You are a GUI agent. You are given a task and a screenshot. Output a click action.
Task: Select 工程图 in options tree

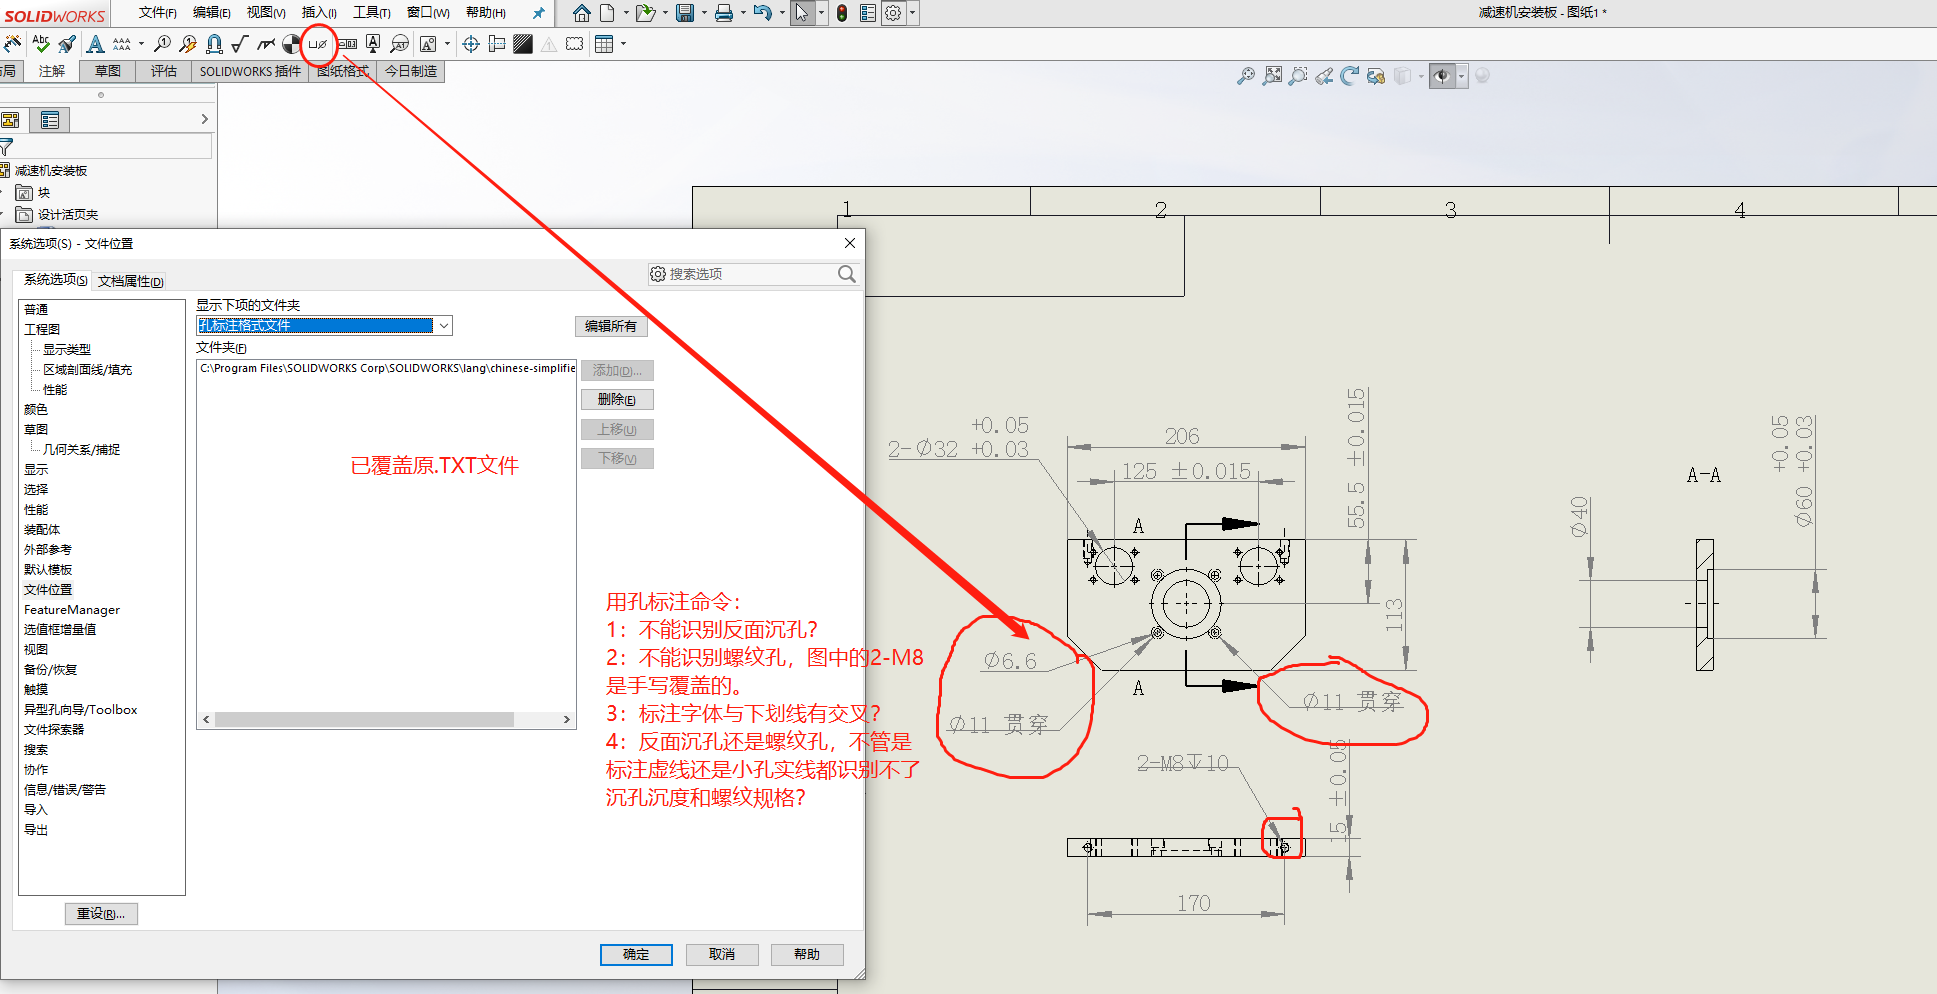point(42,330)
